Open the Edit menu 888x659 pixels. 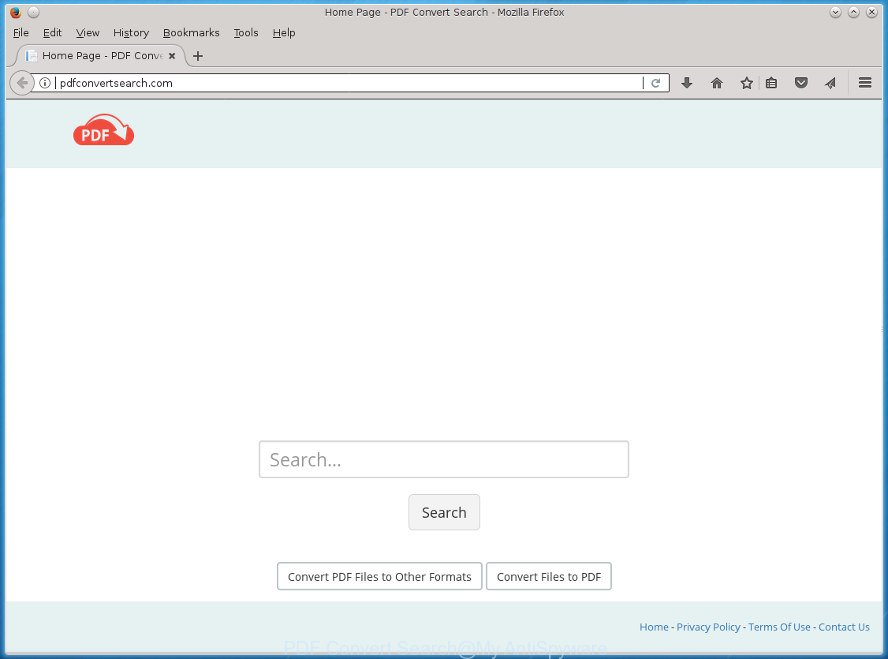tap(52, 33)
